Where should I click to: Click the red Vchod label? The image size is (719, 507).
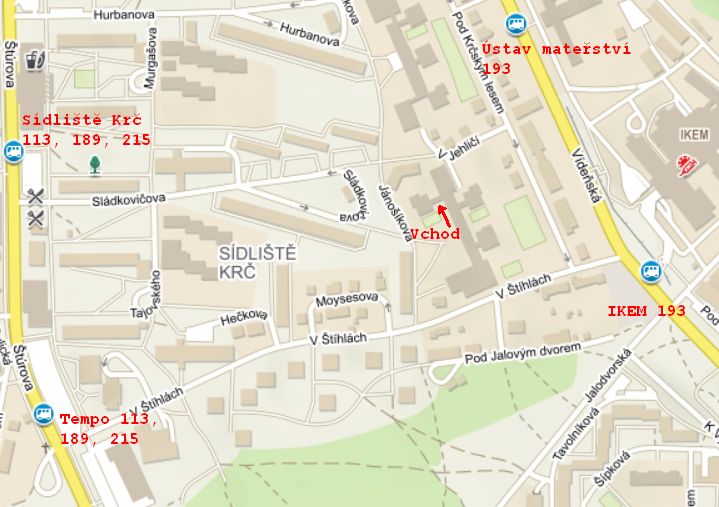[x=434, y=234]
